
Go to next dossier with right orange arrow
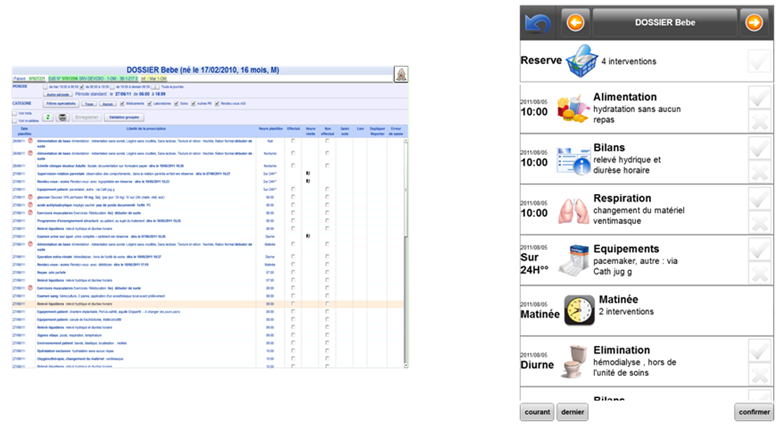click(753, 22)
